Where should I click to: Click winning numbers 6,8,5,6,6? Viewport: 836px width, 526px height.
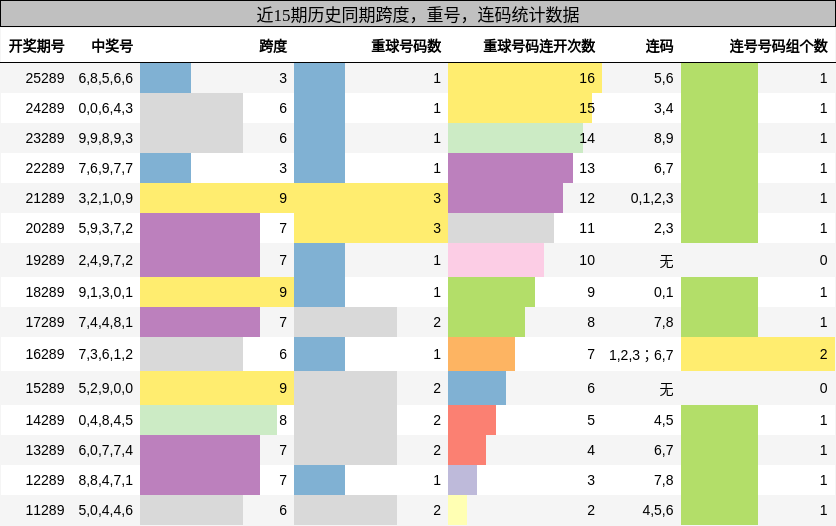(x=106, y=78)
